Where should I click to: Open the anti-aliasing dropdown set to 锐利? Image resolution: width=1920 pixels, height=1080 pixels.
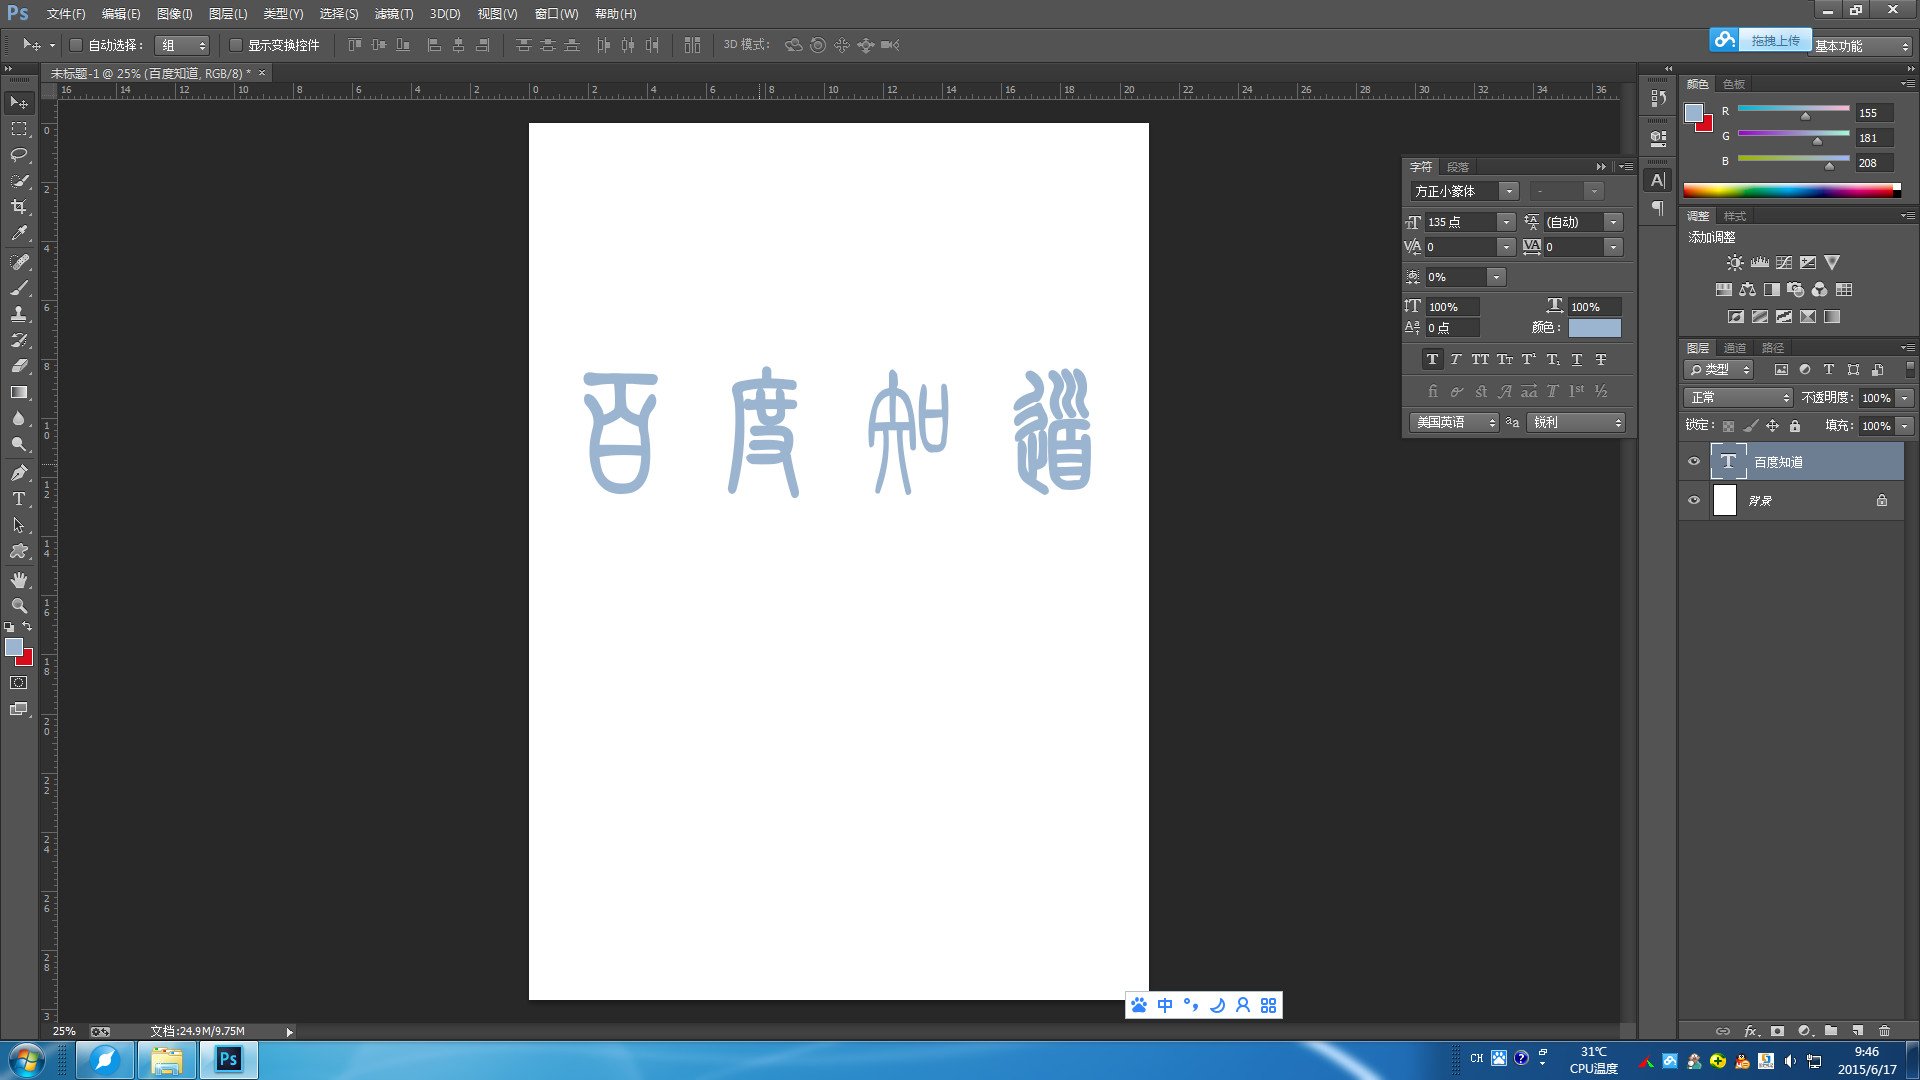pos(1576,421)
